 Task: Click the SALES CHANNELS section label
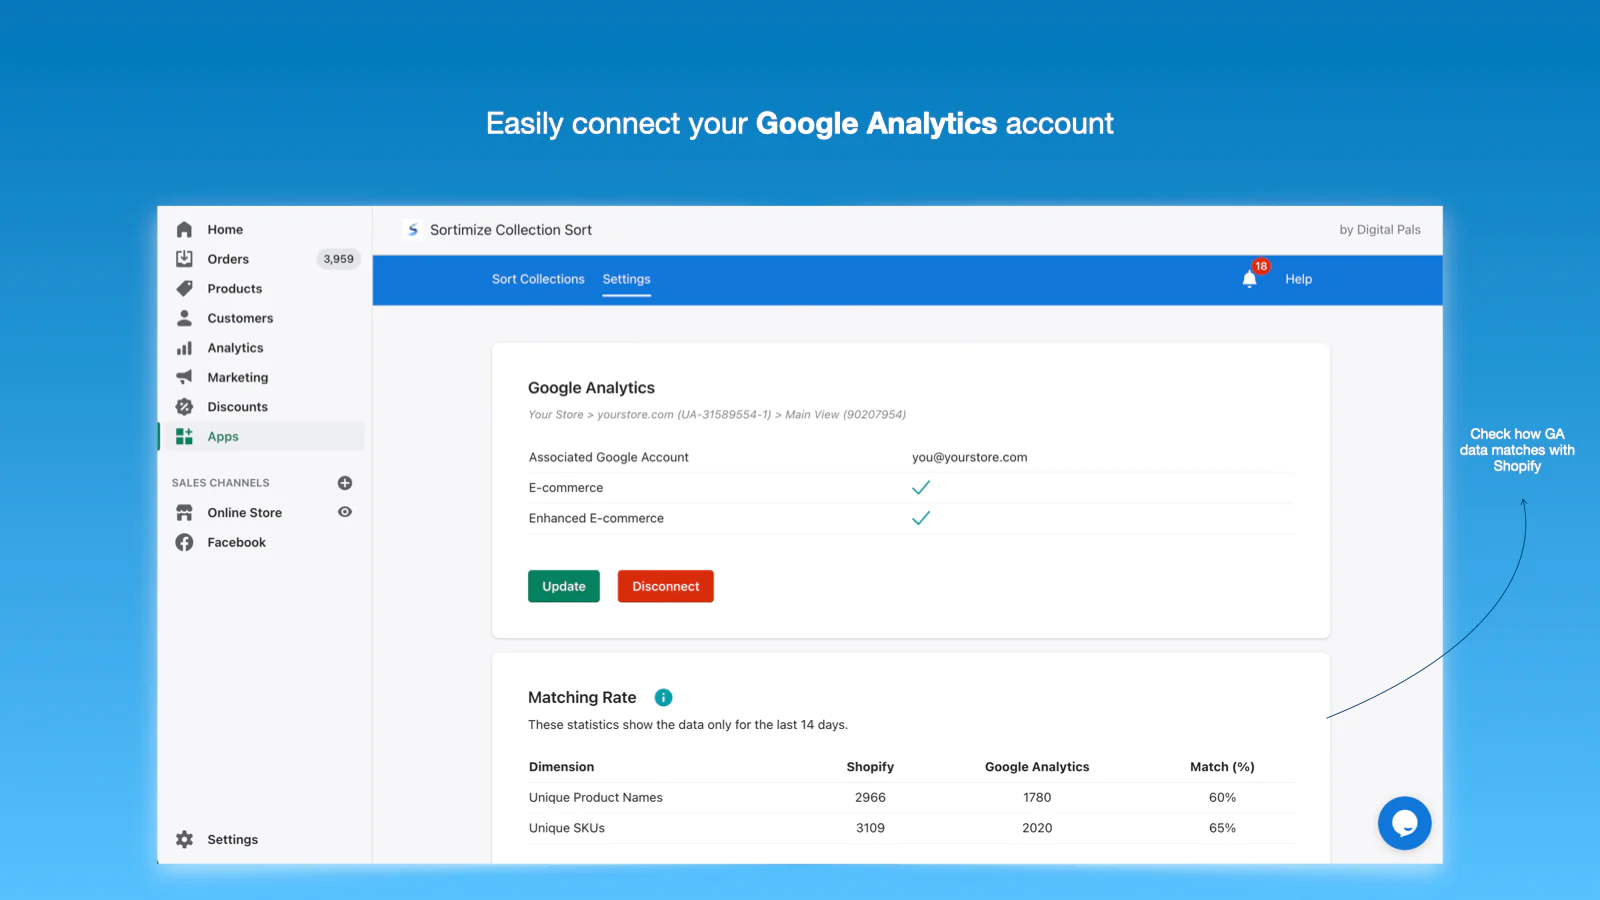tap(221, 483)
